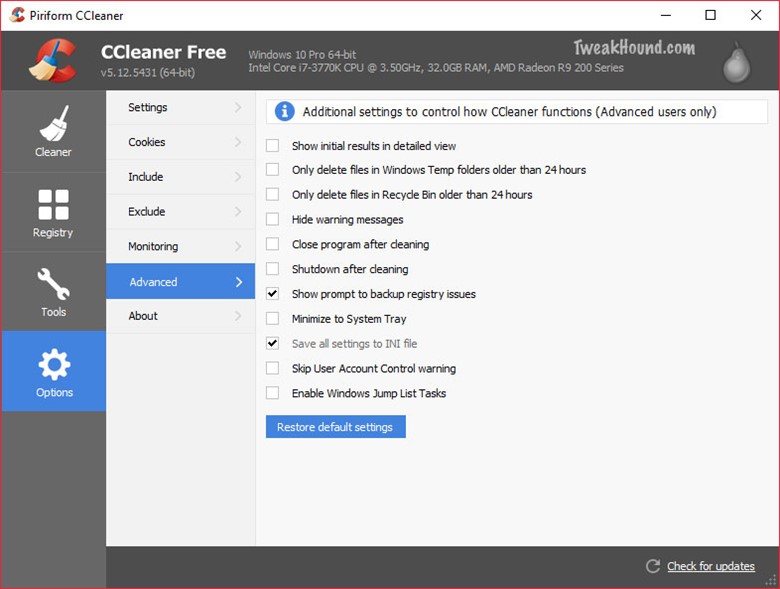Expand the About row chevron

click(238, 316)
